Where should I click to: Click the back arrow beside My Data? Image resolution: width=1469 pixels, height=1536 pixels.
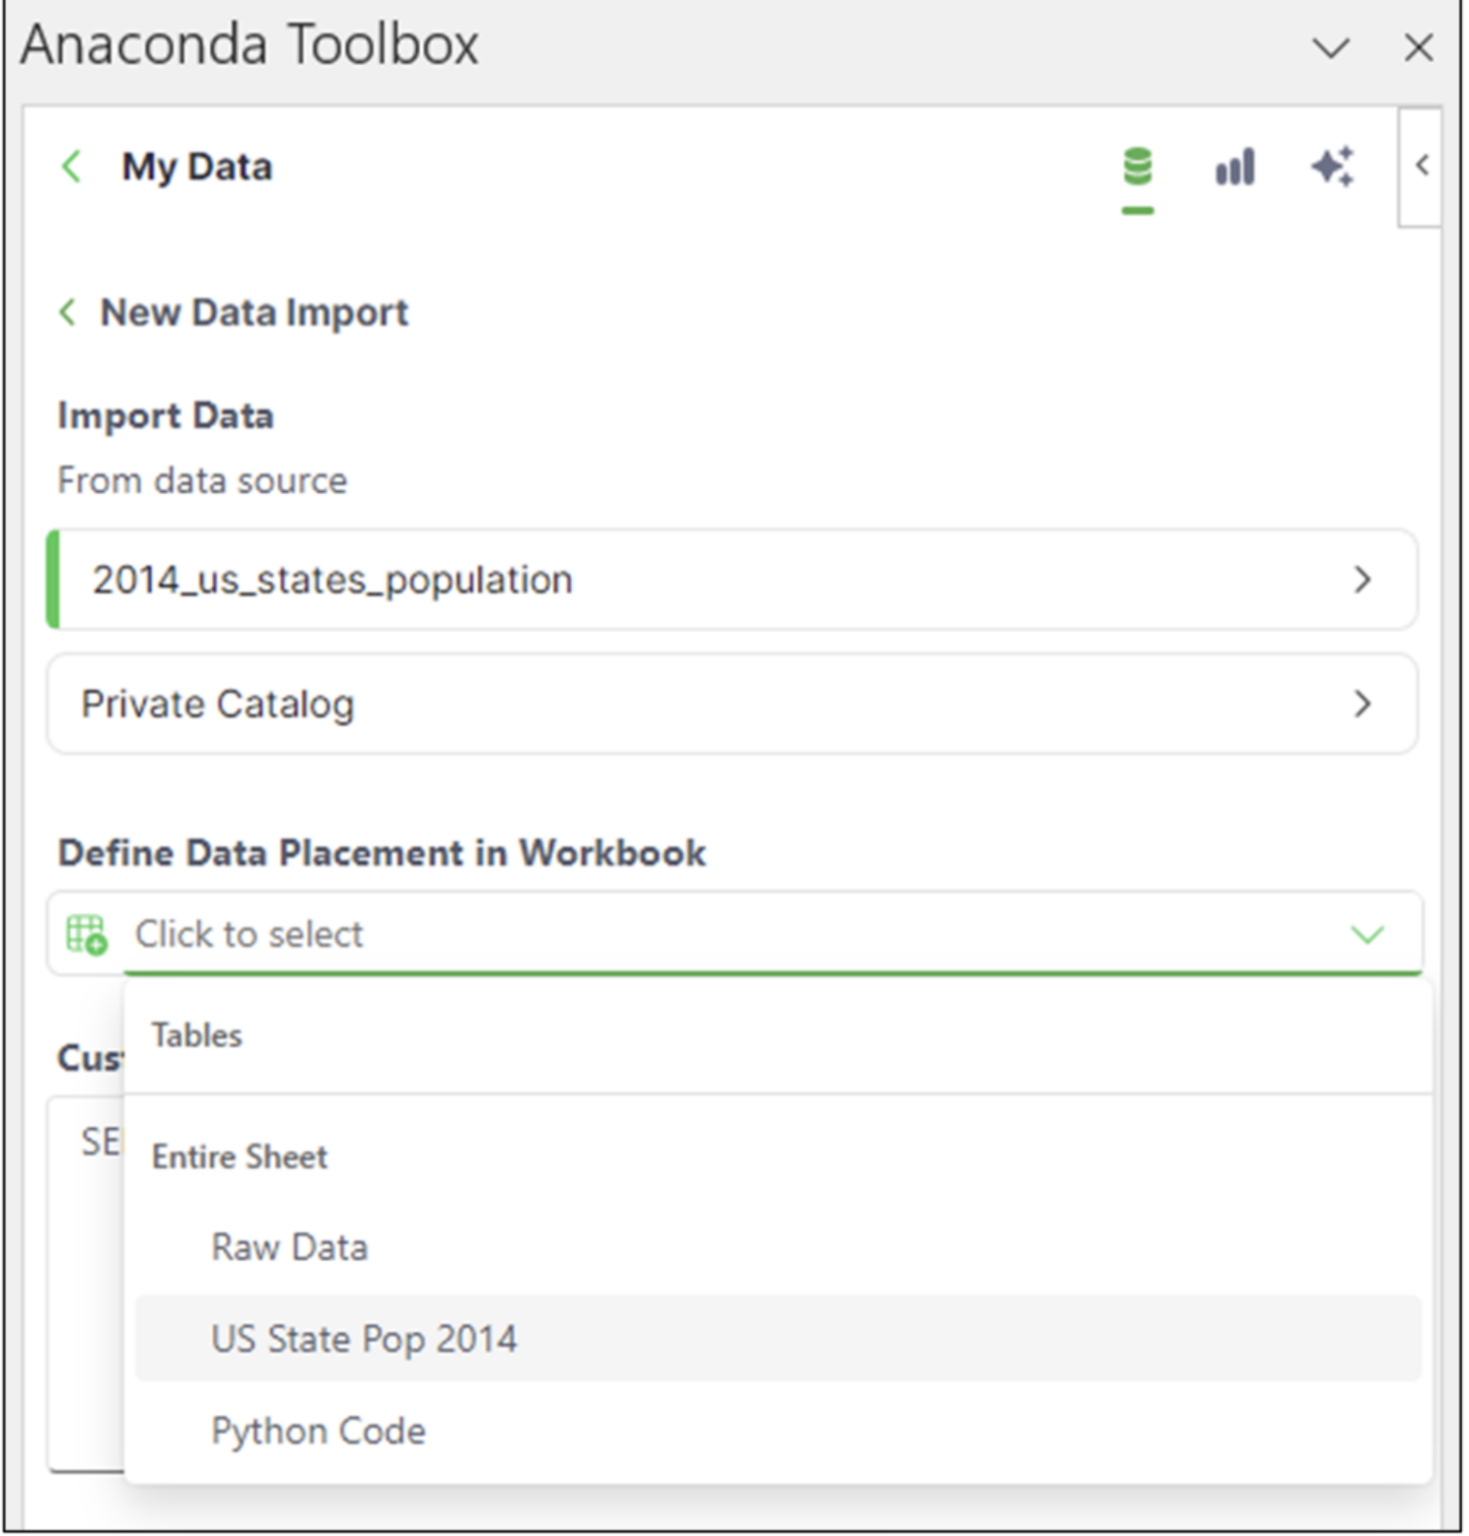pos(72,167)
